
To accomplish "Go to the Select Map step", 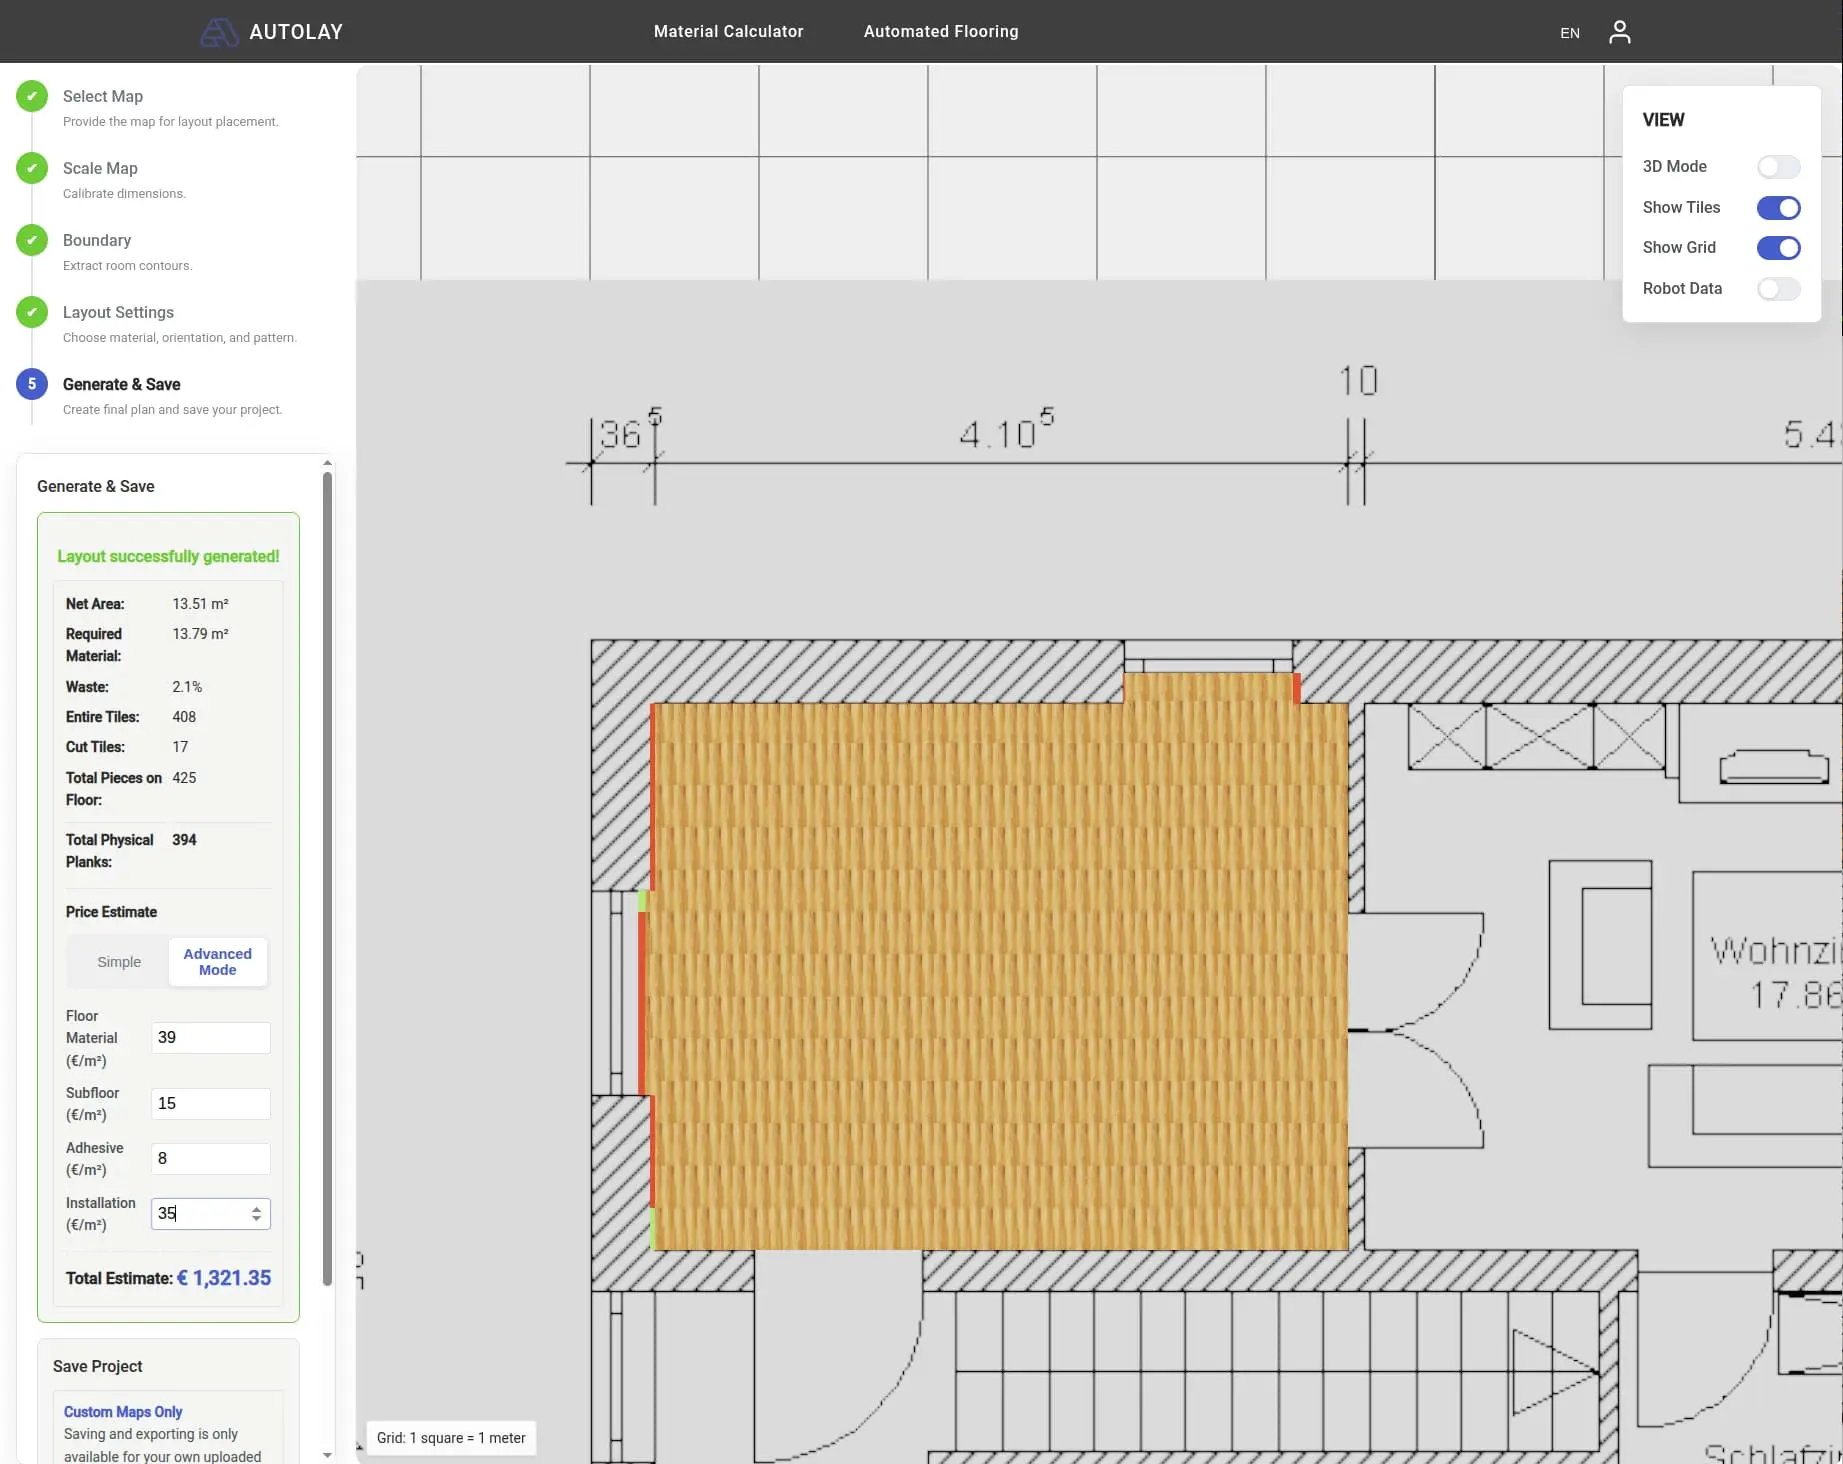I will [x=103, y=96].
